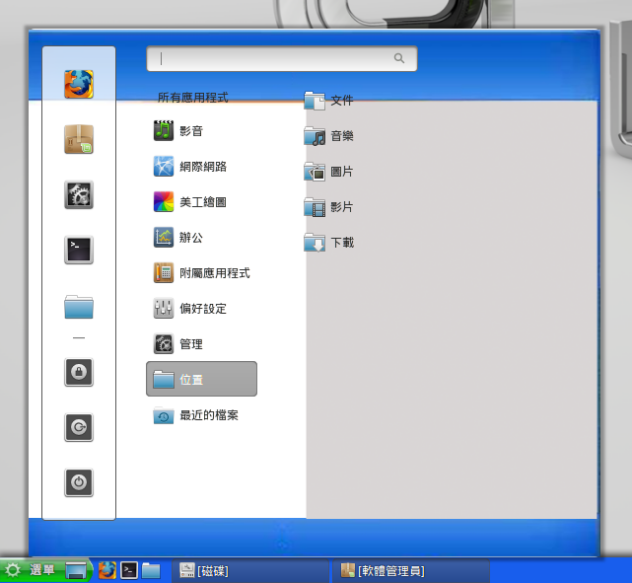Launch Terminal from the taskbar launcher

click(x=129, y=571)
